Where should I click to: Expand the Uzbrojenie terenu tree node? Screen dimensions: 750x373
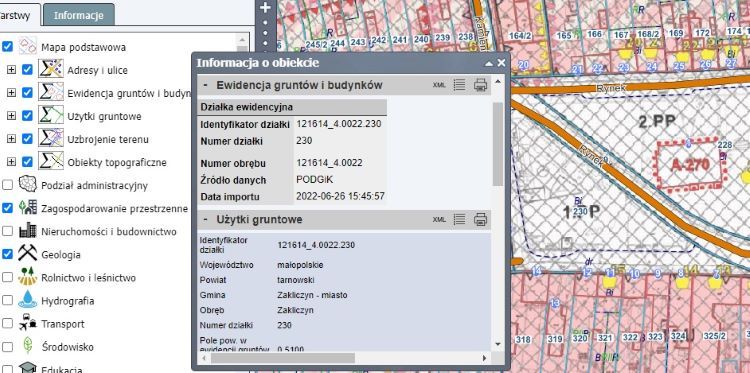[11, 139]
